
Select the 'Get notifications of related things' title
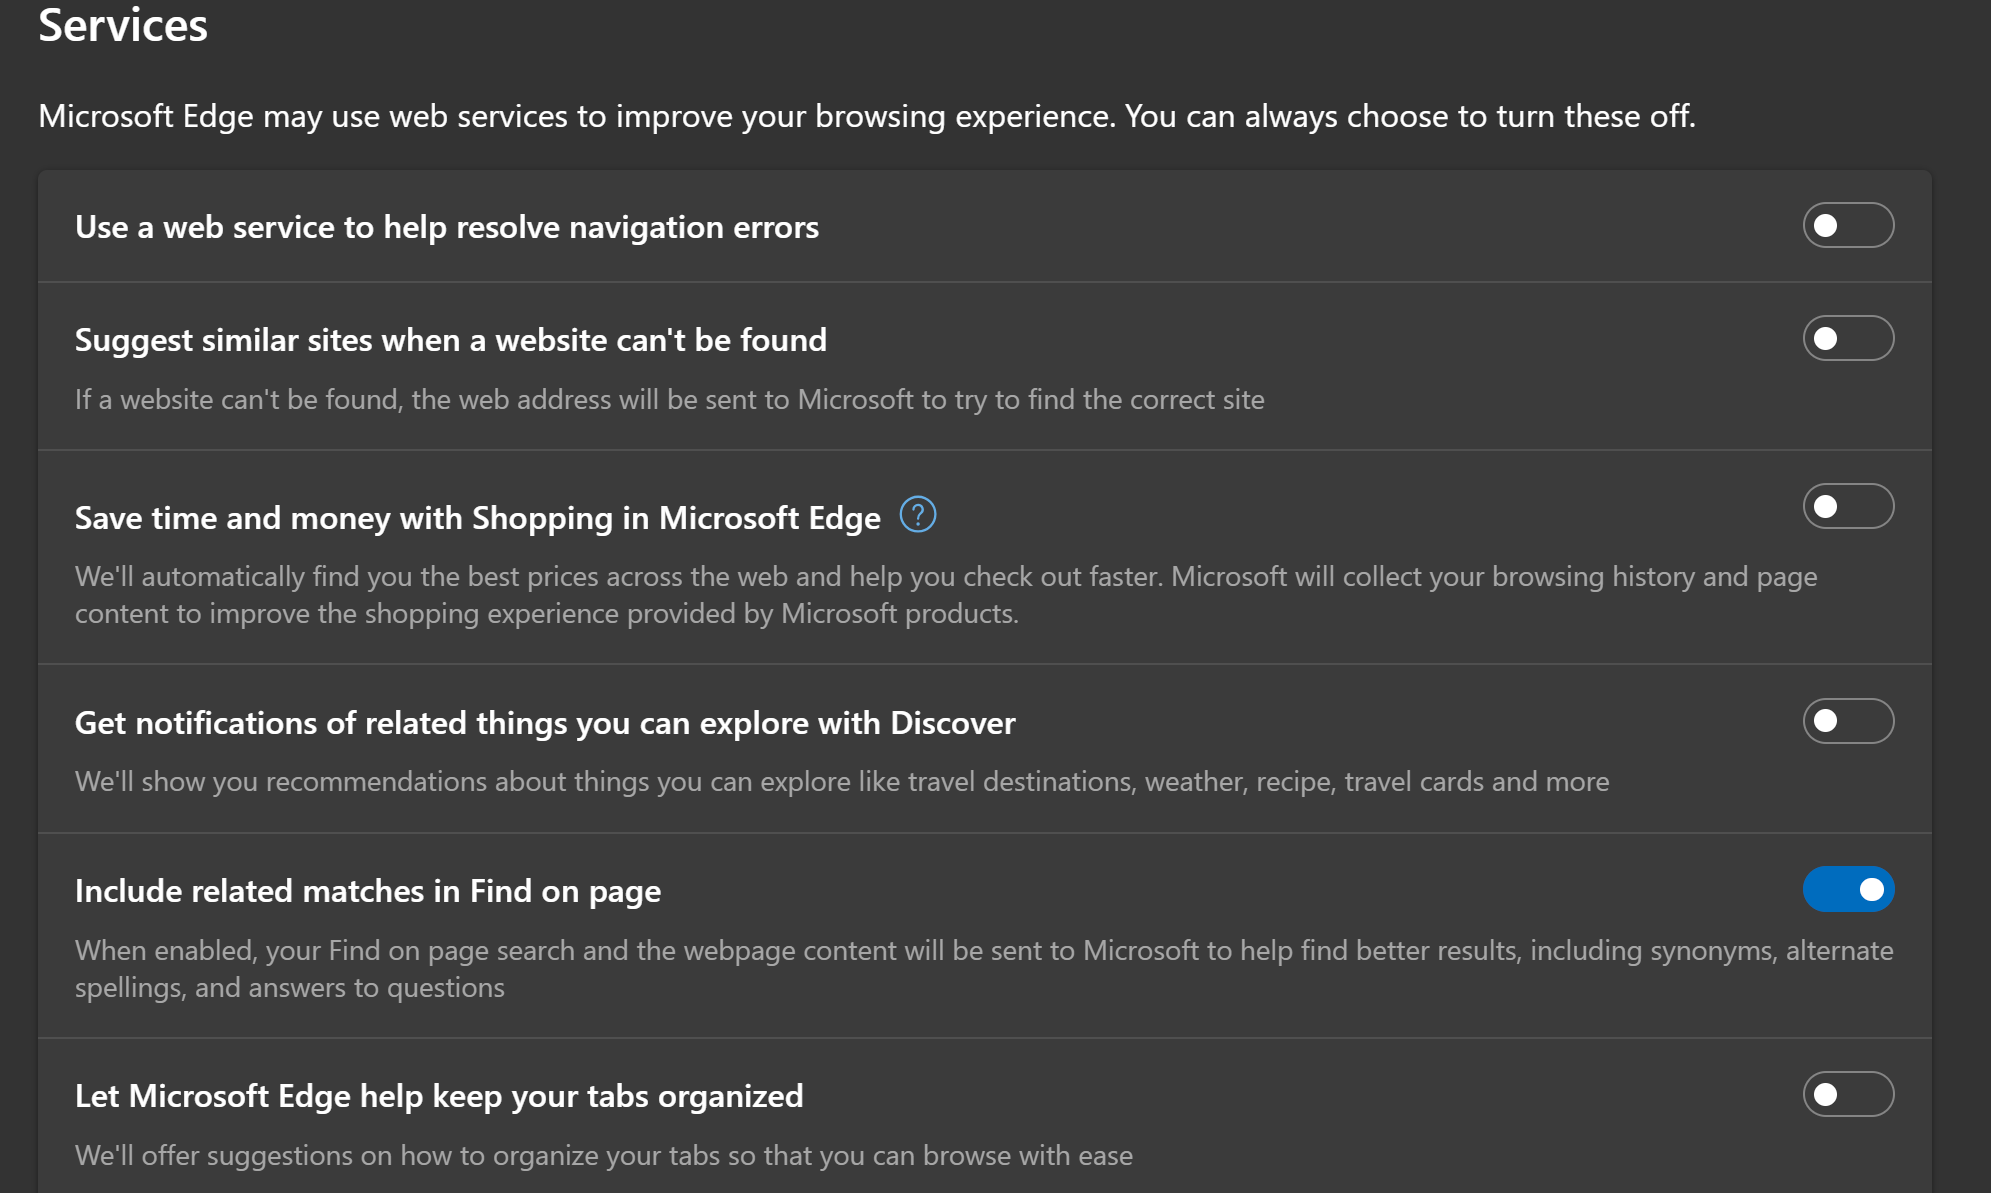(544, 723)
